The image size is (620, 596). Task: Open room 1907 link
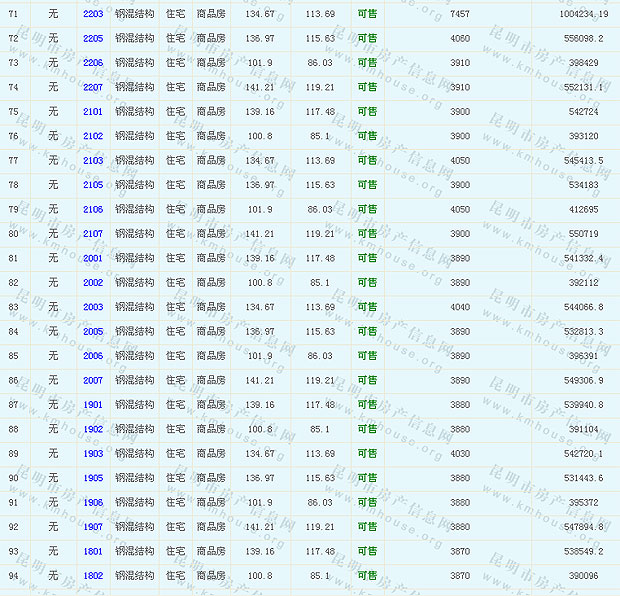click(93, 527)
